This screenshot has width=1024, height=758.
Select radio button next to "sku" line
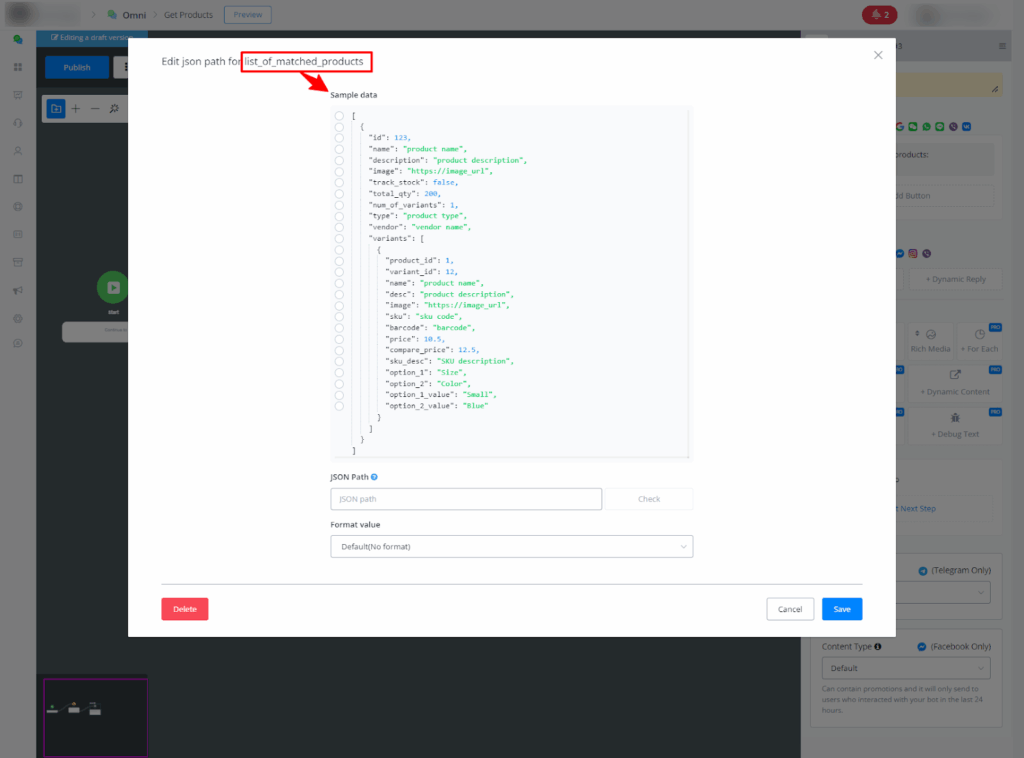pos(340,316)
